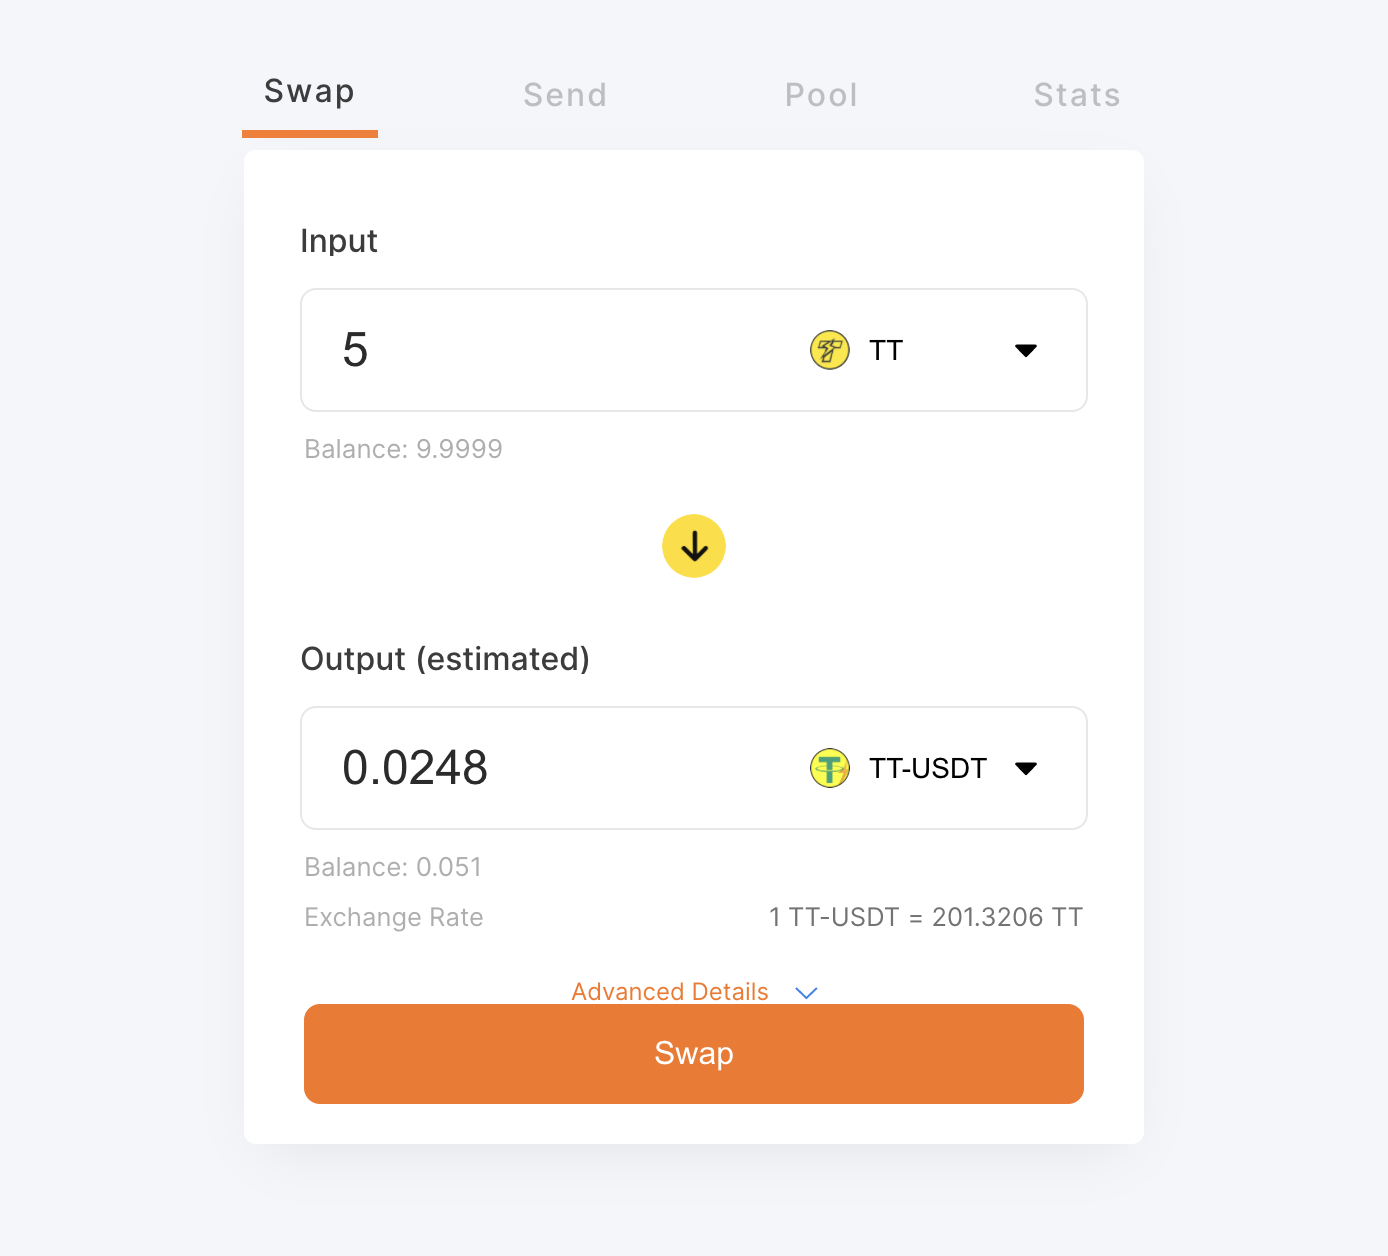Screen dimensions: 1388x1256
Task: Click the input Balance: 9.9999 text
Action: pos(403,449)
